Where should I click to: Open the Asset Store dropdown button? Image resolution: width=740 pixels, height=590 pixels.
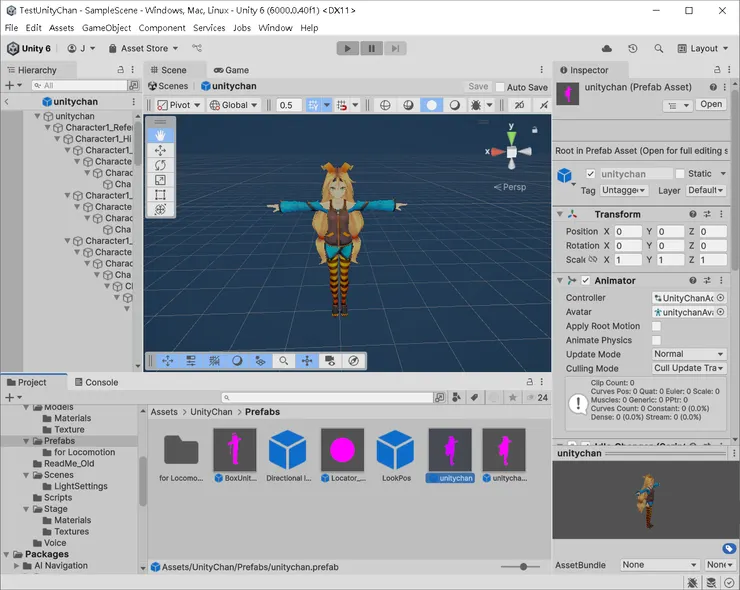[x=144, y=48]
